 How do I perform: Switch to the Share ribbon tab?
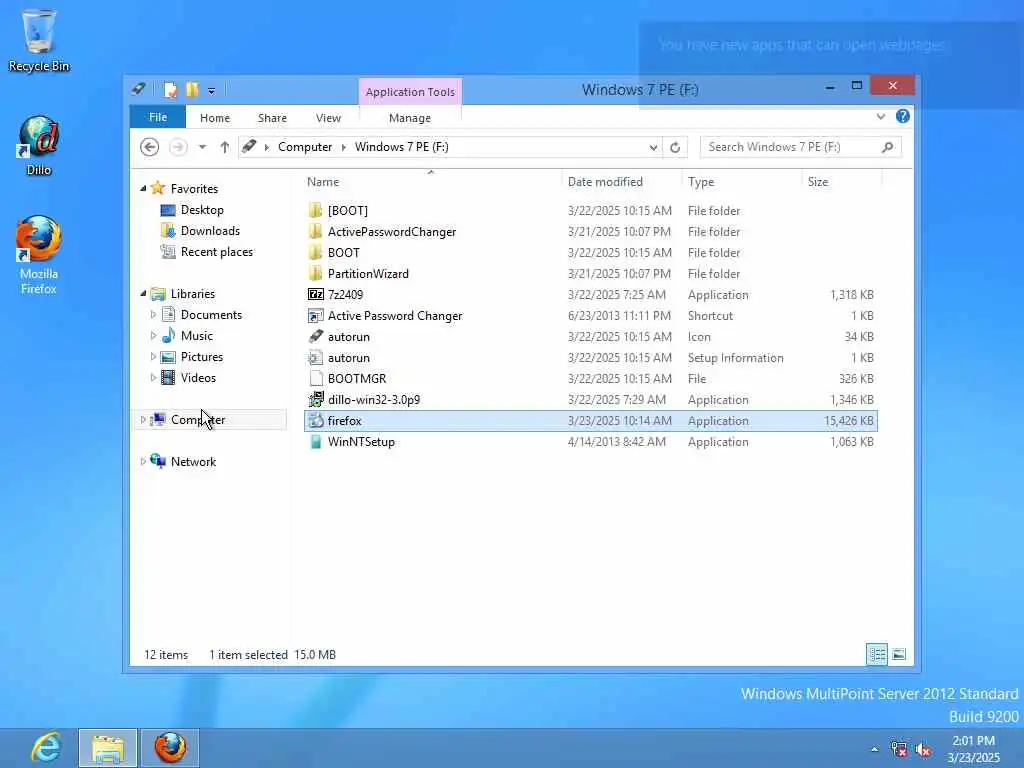[x=272, y=118]
